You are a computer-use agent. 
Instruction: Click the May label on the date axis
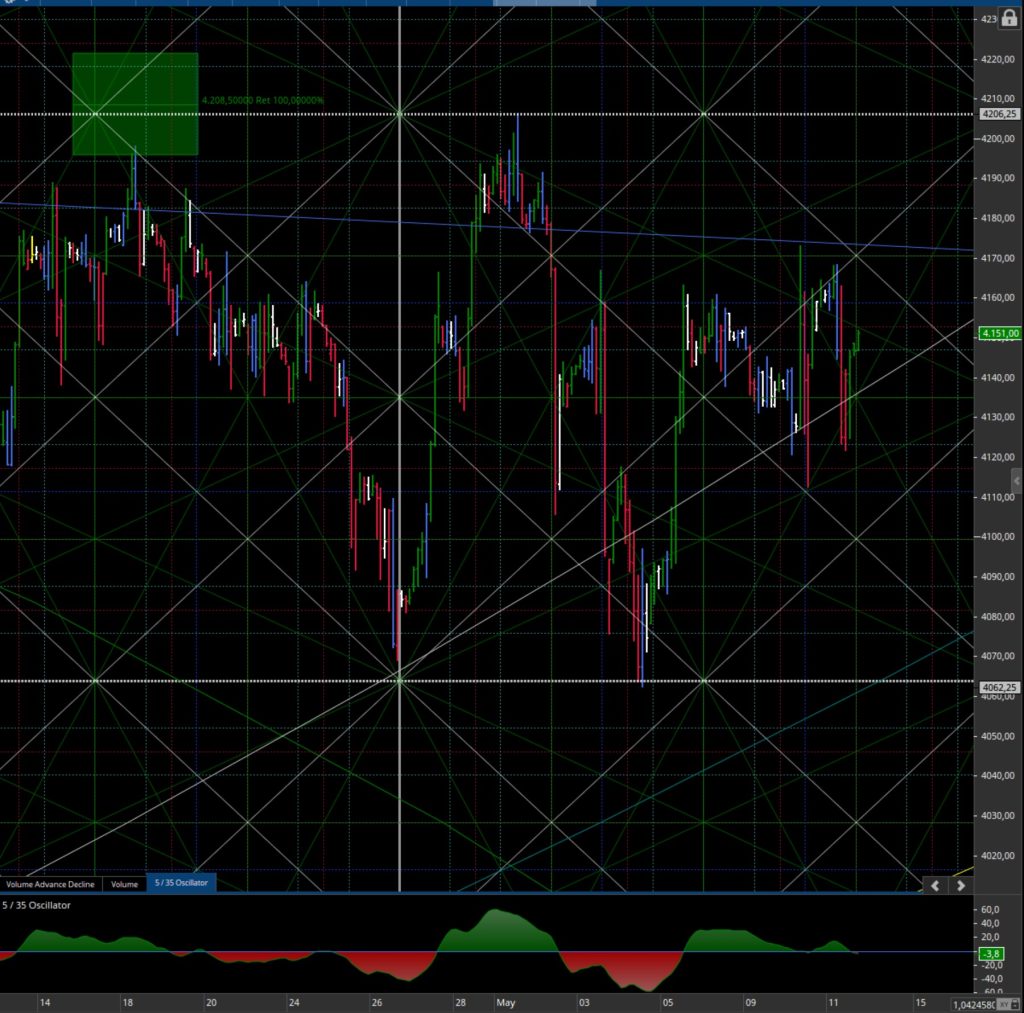pyautogui.click(x=506, y=1003)
